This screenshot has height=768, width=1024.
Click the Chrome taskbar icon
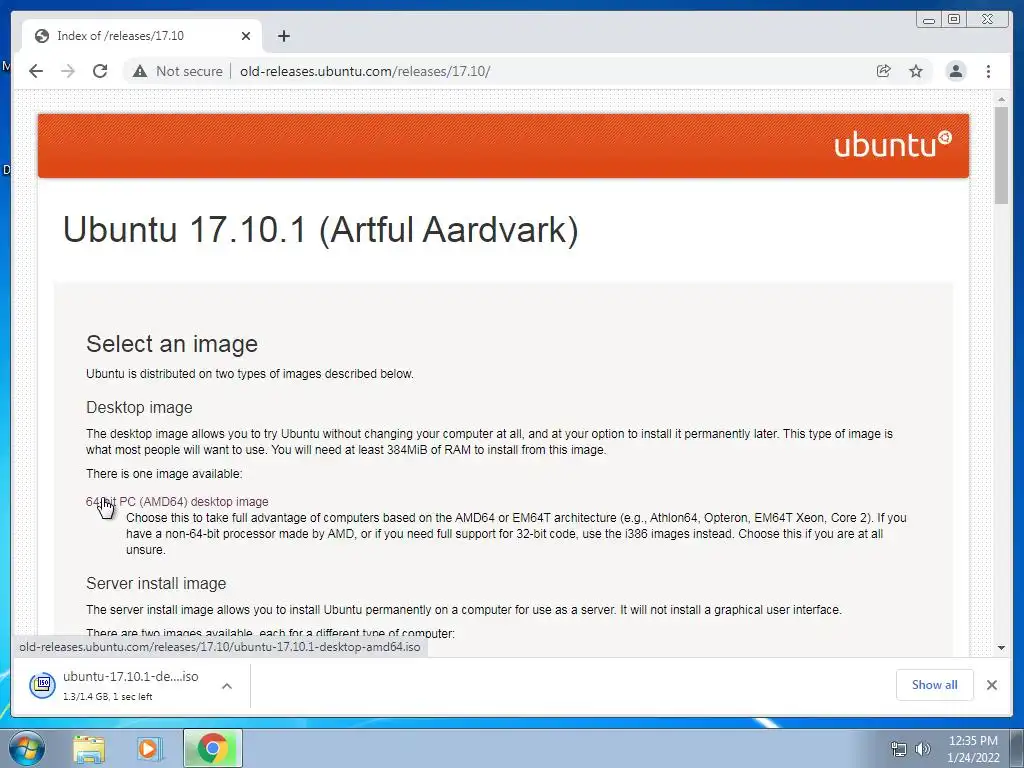[x=212, y=748]
